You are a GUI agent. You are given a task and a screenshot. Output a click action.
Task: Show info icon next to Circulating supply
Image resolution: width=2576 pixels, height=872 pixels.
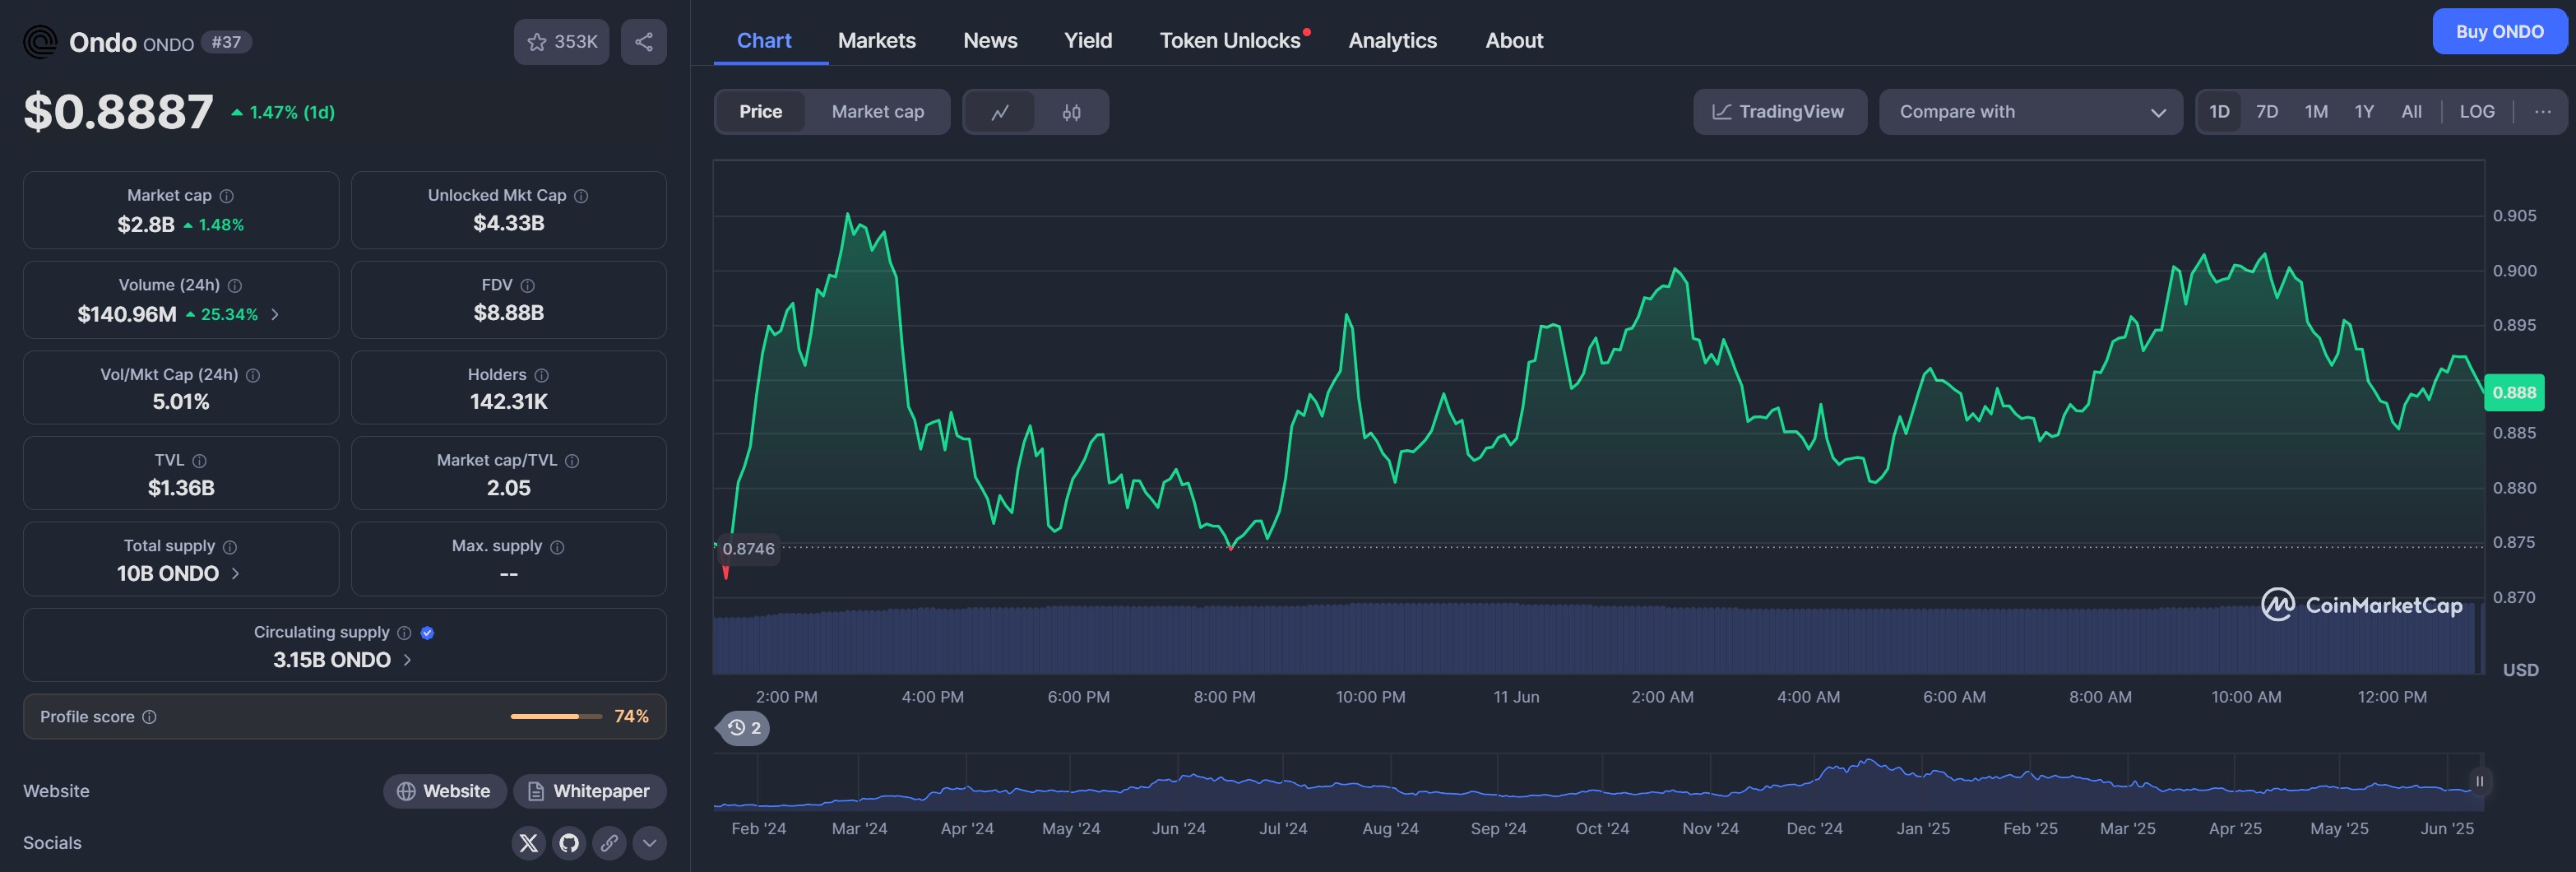point(404,633)
